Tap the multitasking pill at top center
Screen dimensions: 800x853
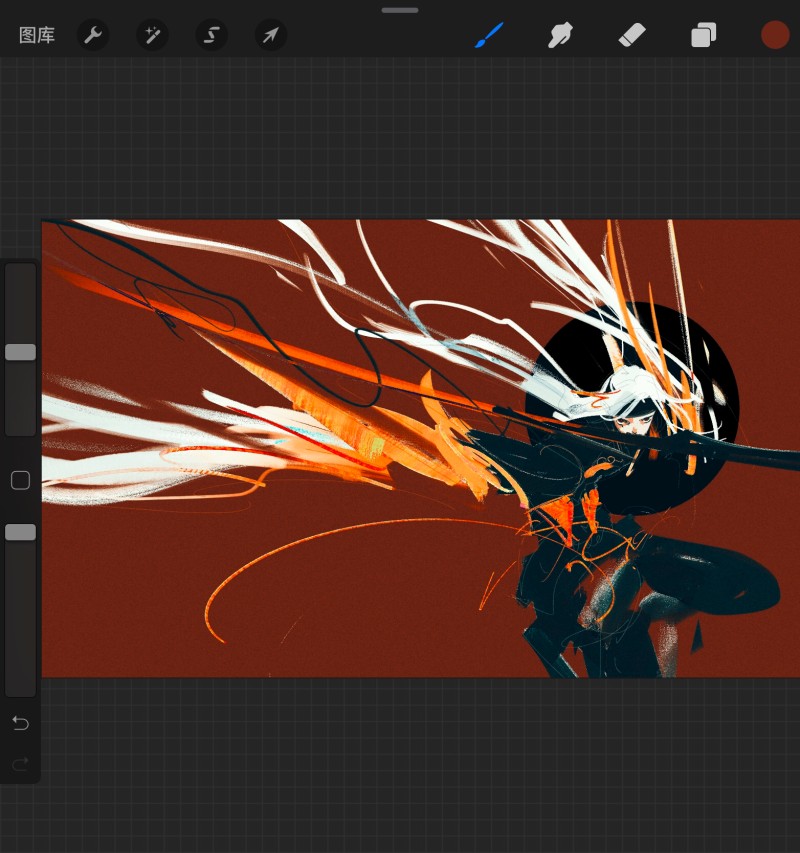click(x=400, y=10)
